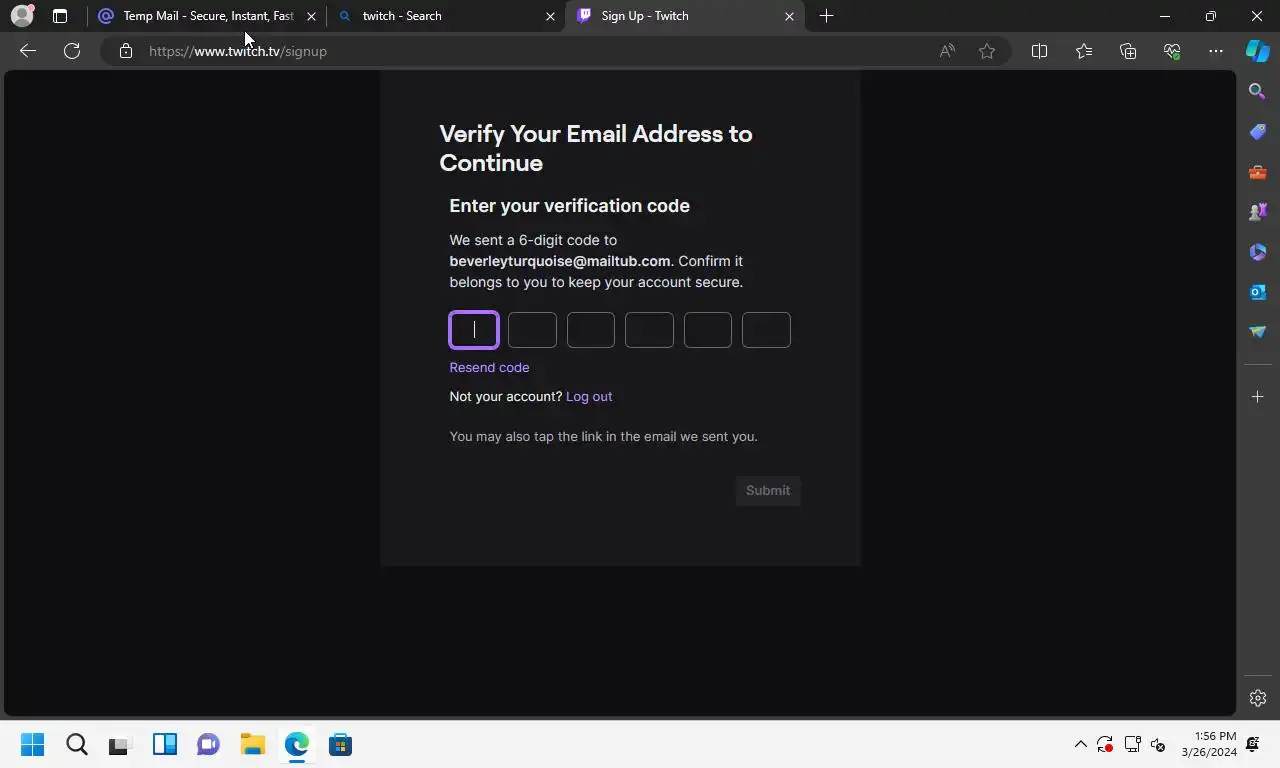Screen dimensions: 1280x768
Task: Select fourth verification code digit box
Action: pyautogui.click(x=649, y=330)
